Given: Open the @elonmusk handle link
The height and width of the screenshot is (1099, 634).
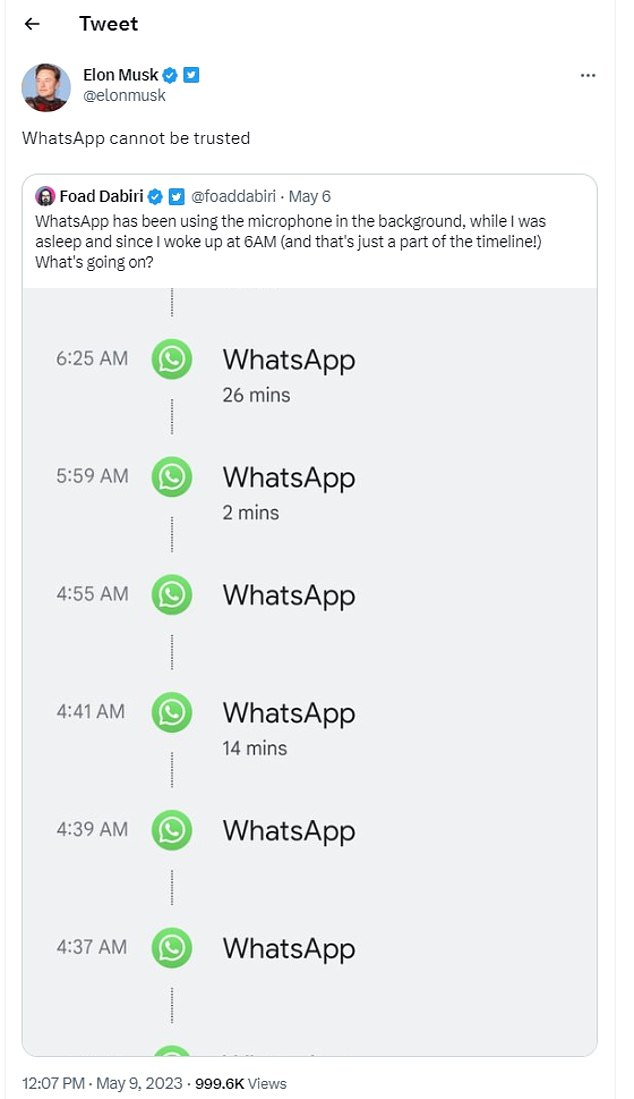Looking at the screenshot, I should point(124,96).
